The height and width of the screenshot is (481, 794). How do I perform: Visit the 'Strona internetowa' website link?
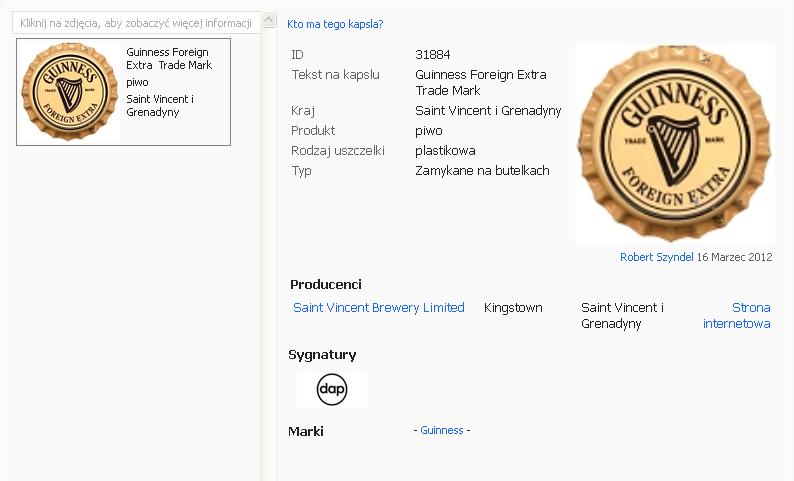tap(737, 316)
